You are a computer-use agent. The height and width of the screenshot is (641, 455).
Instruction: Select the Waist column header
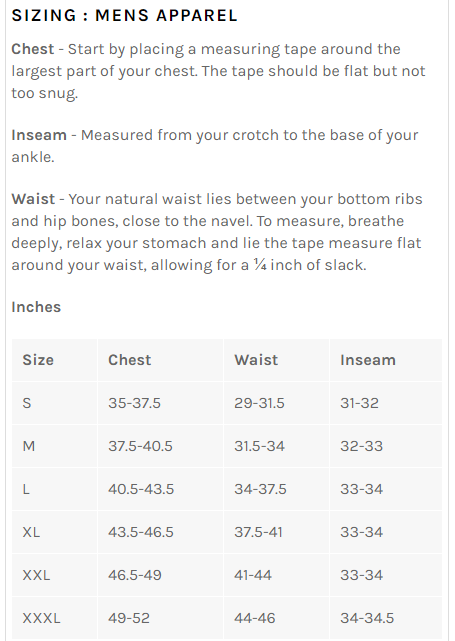pyautogui.click(x=256, y=360)
